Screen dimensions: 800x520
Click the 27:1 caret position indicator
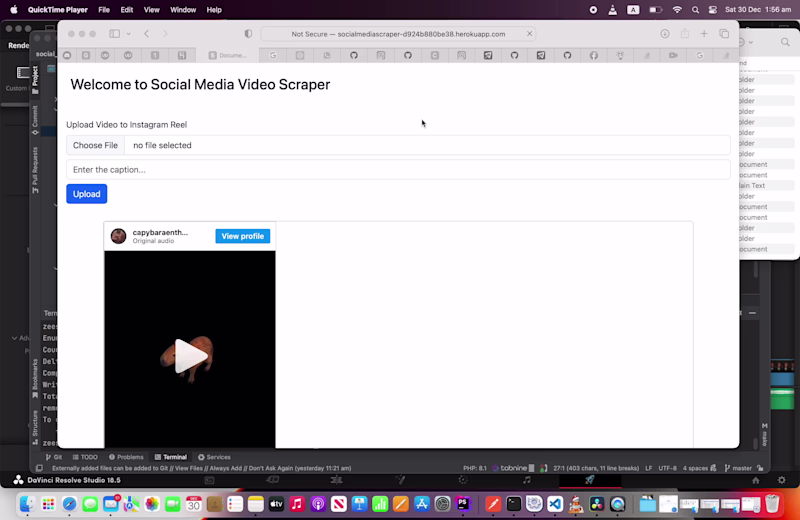tap(596, 468)
